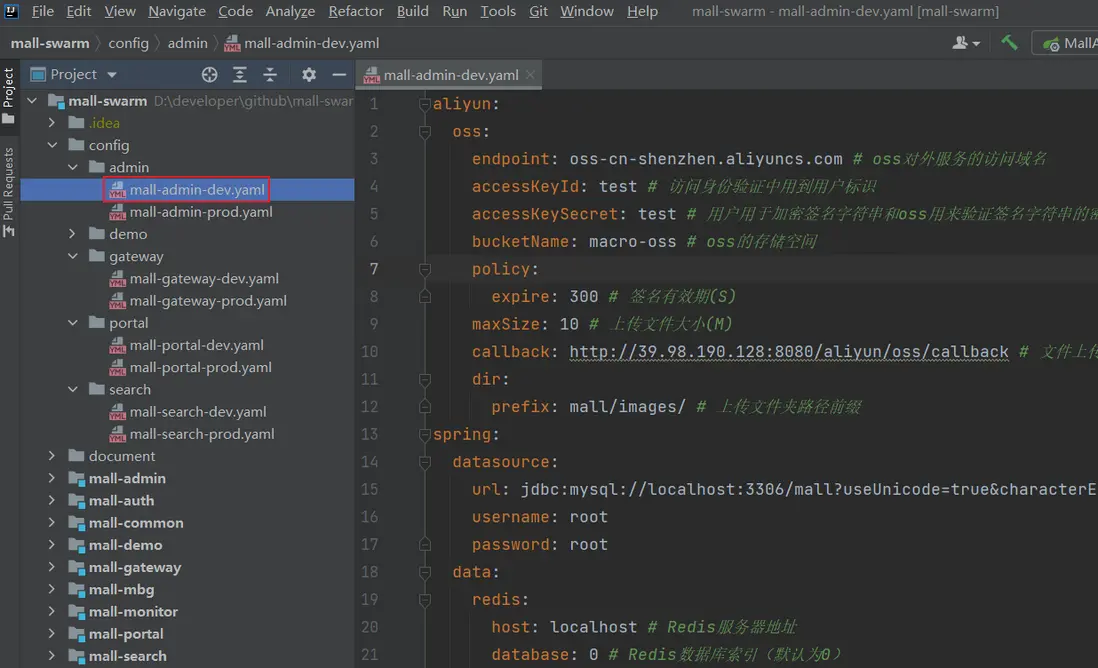Open the Refactor menu
Viewport: 1098px width, 668px height.
coord(356,12)
